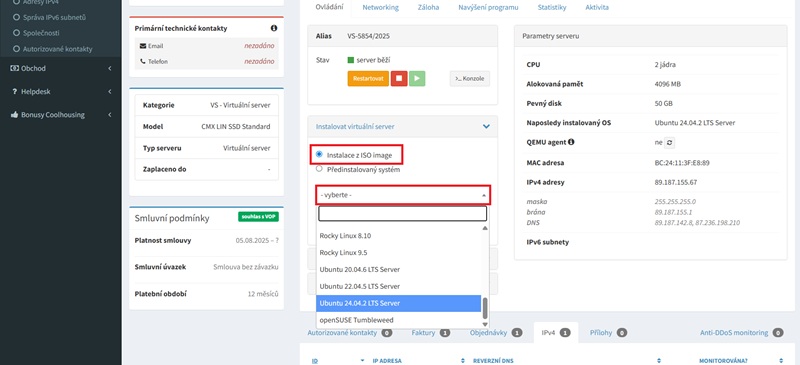This screenshot has height=365, width=800.
Task: Click the model value CMX LIN SSD Standard
Action: (236, 127)
